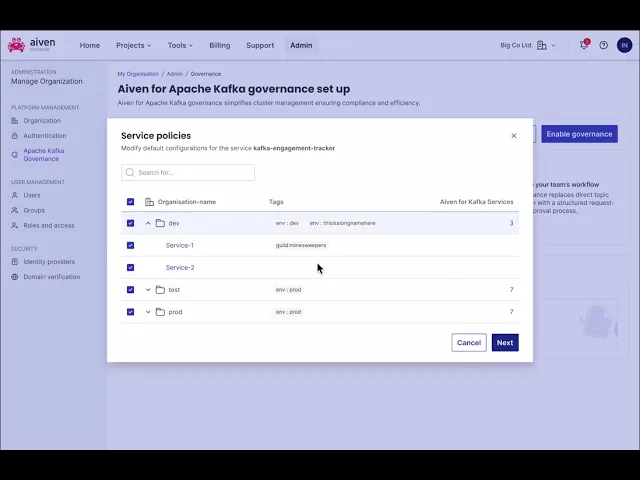
Task: Open the Tools dropdown in top navigation
Action: point(180,45)
